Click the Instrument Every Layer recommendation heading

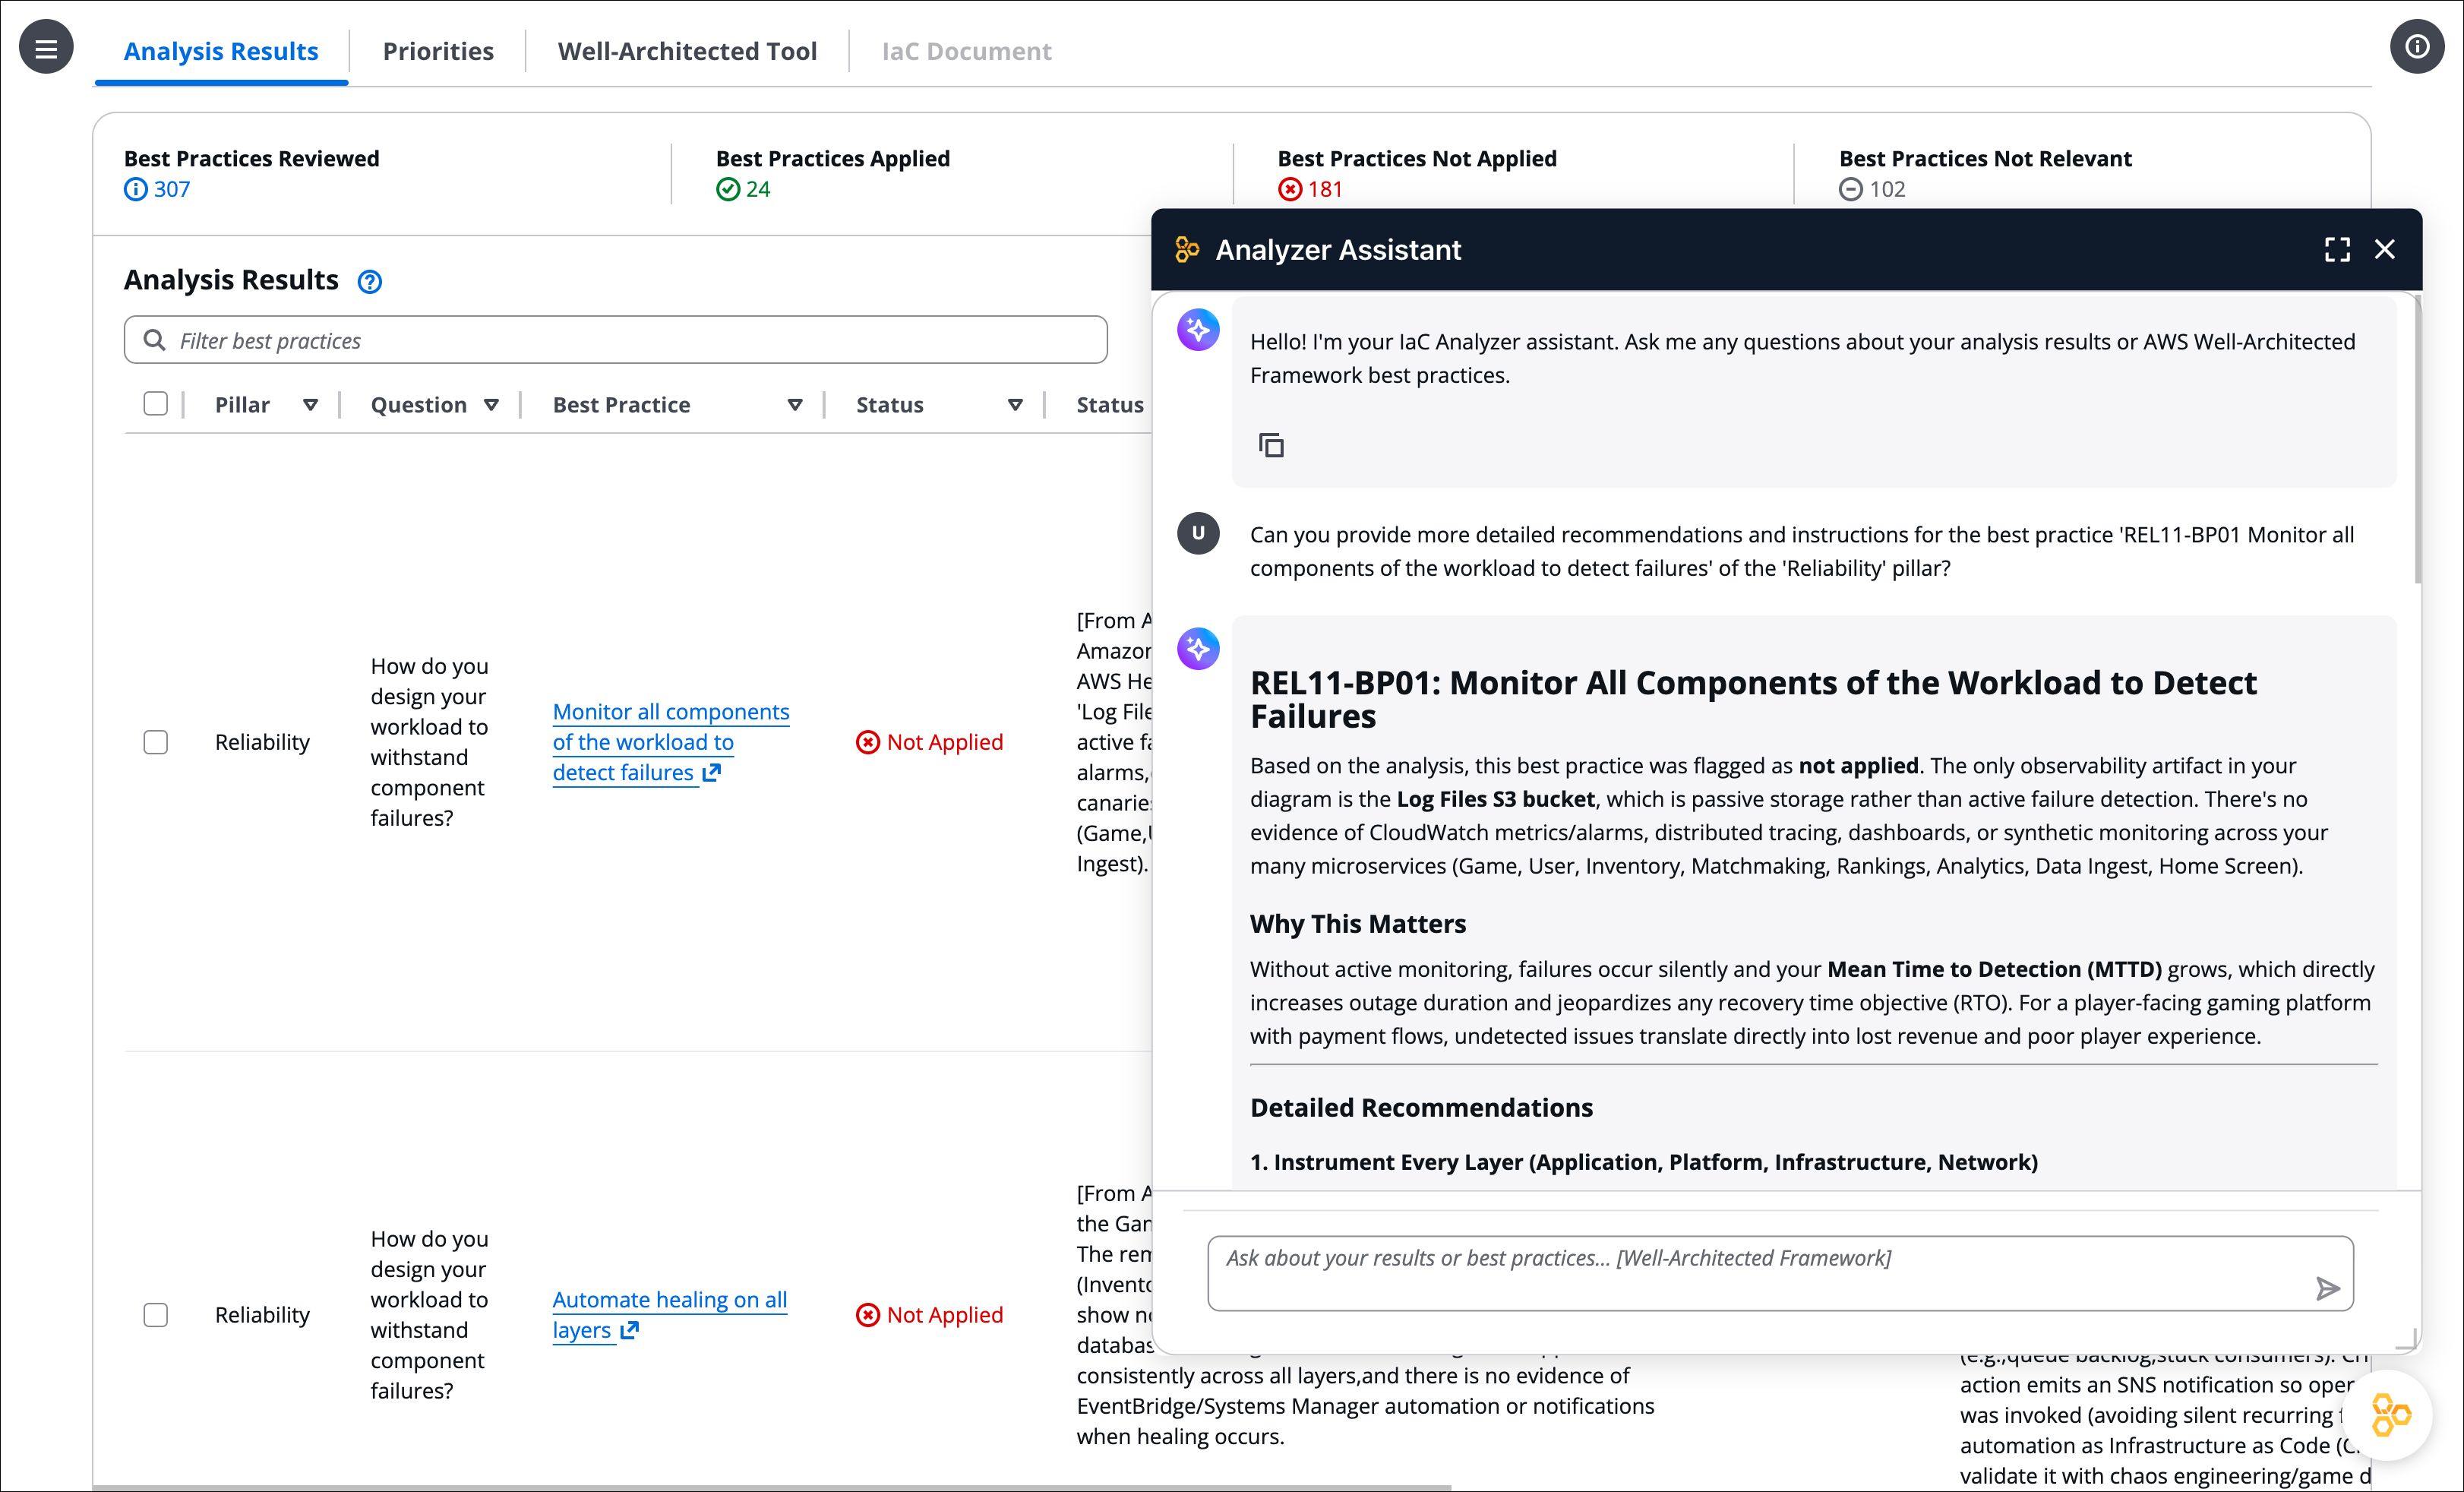[x=1643, y=1162]
